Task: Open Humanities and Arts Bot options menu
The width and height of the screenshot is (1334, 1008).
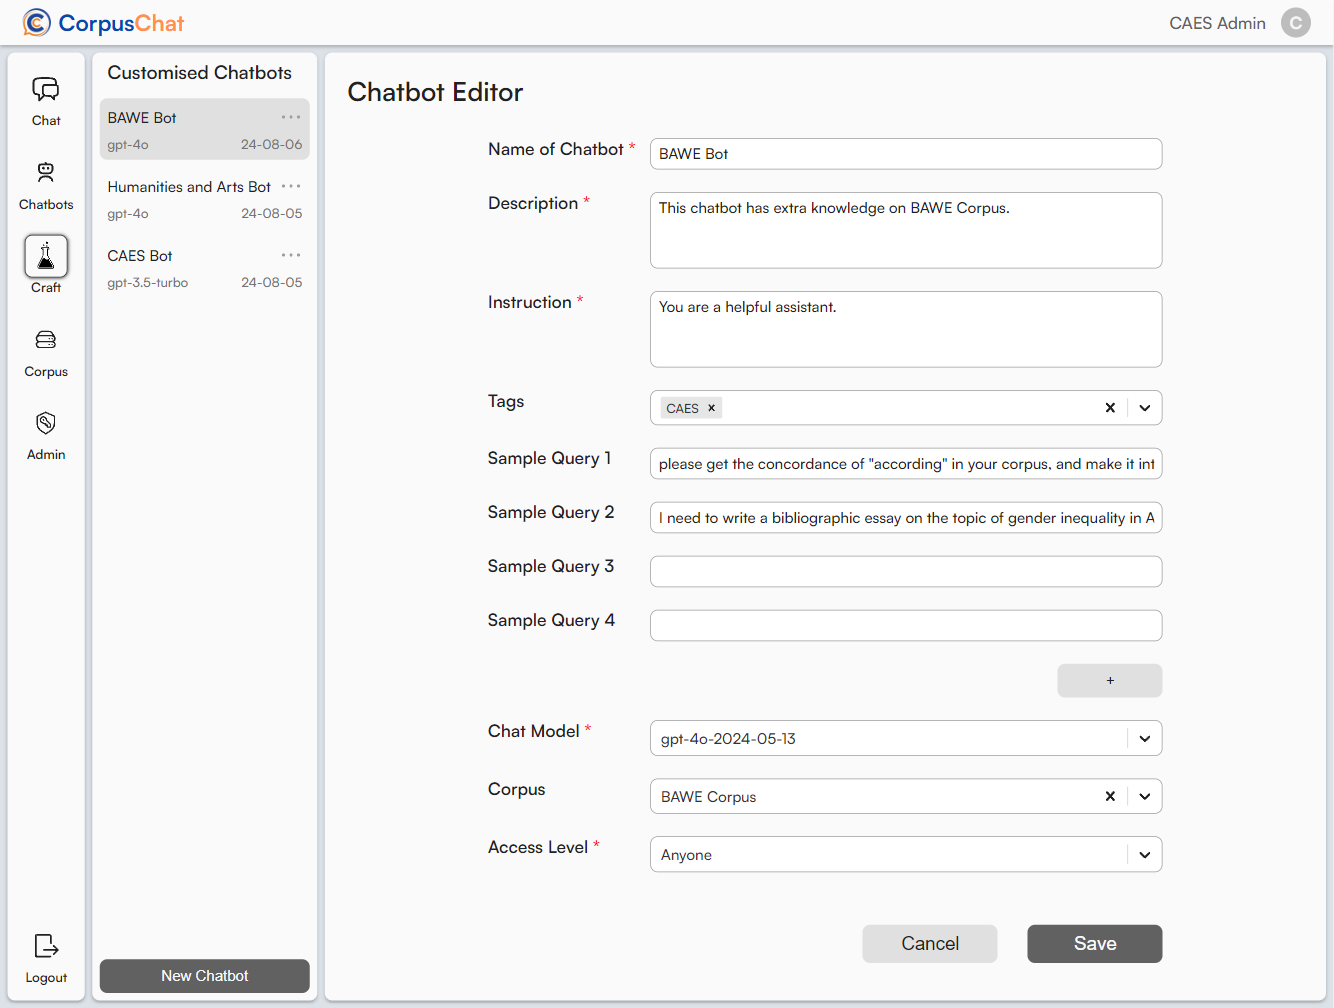Action: click(291, 186)
